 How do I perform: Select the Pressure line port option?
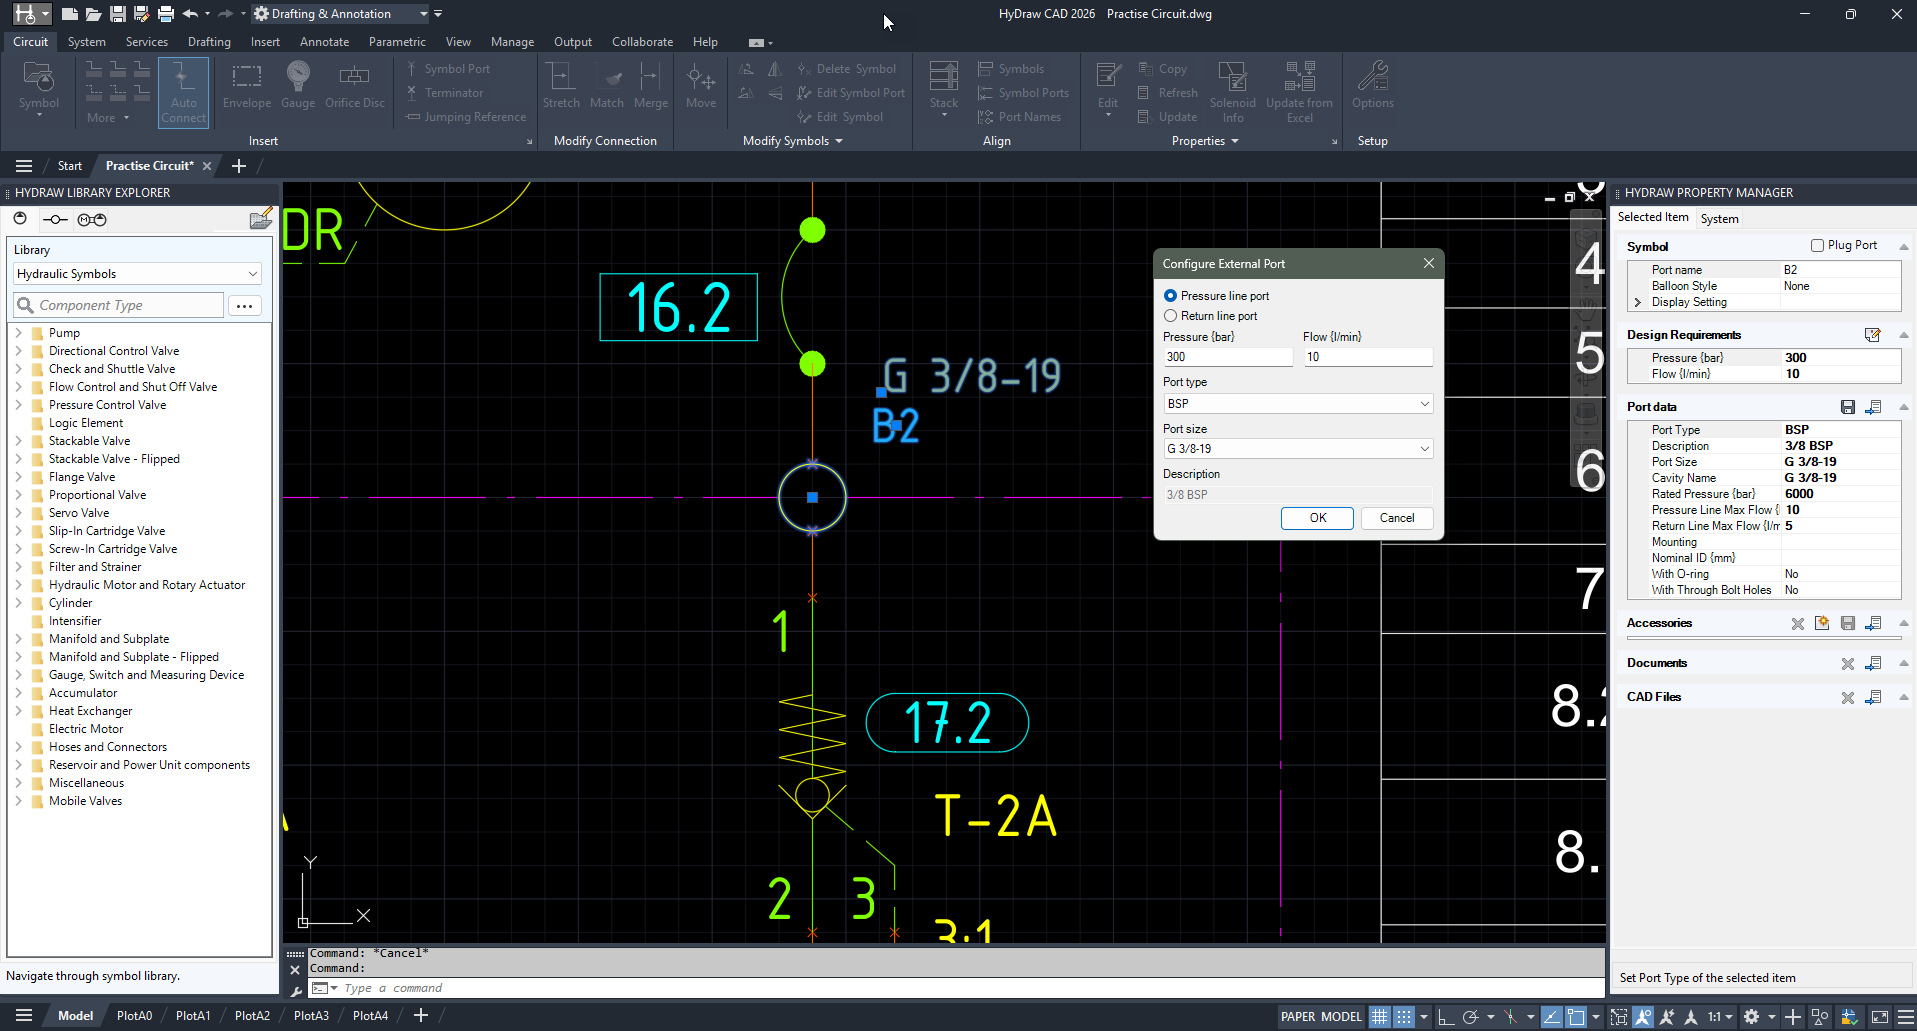(x=1171, y=295)
